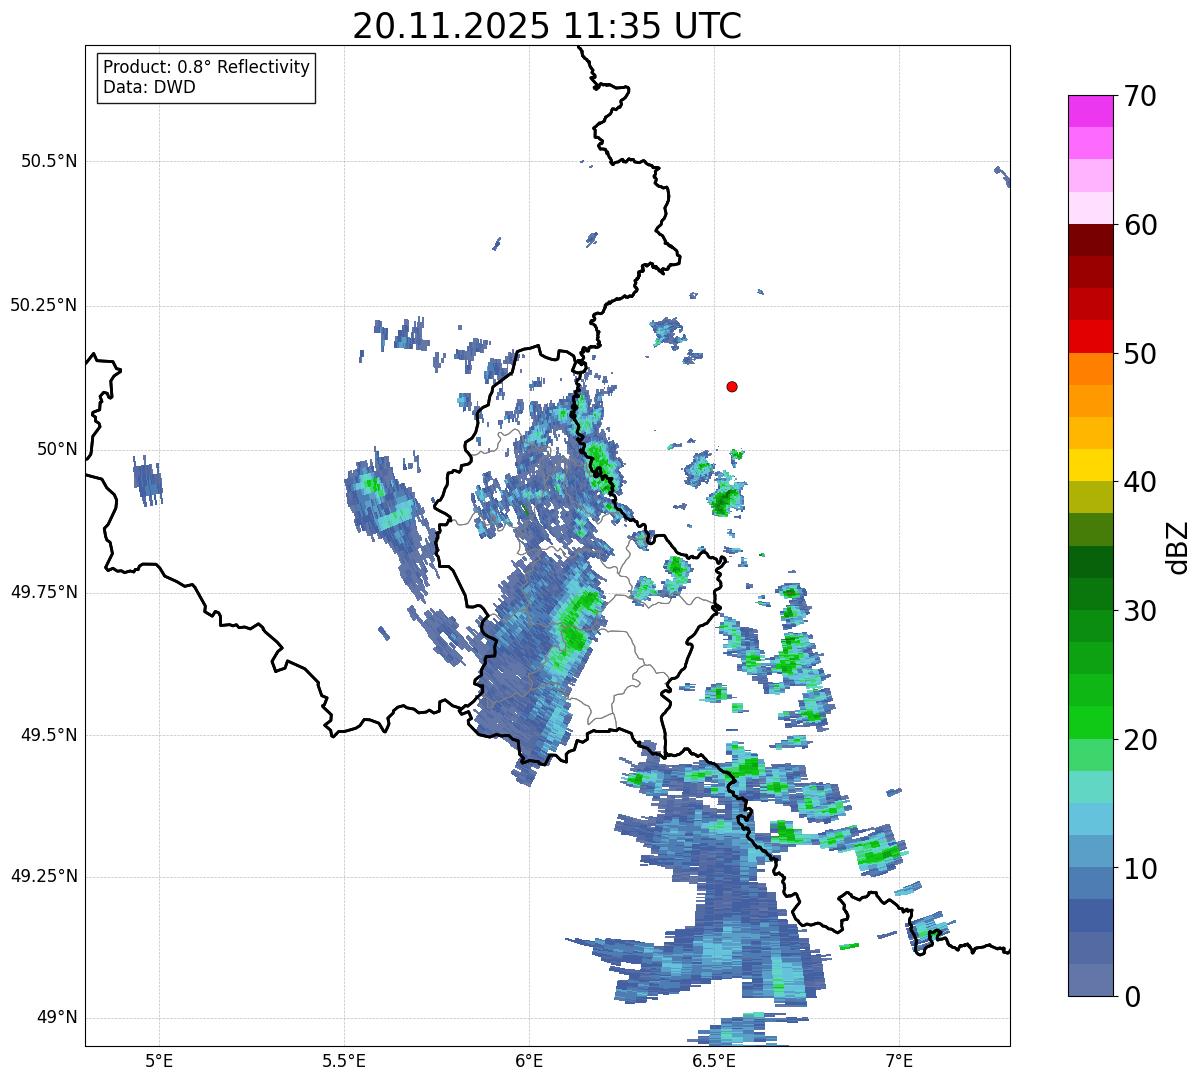1202x1081 pixels.
Task: Click the colorbar tick label 40
Action: [1140, 482]
